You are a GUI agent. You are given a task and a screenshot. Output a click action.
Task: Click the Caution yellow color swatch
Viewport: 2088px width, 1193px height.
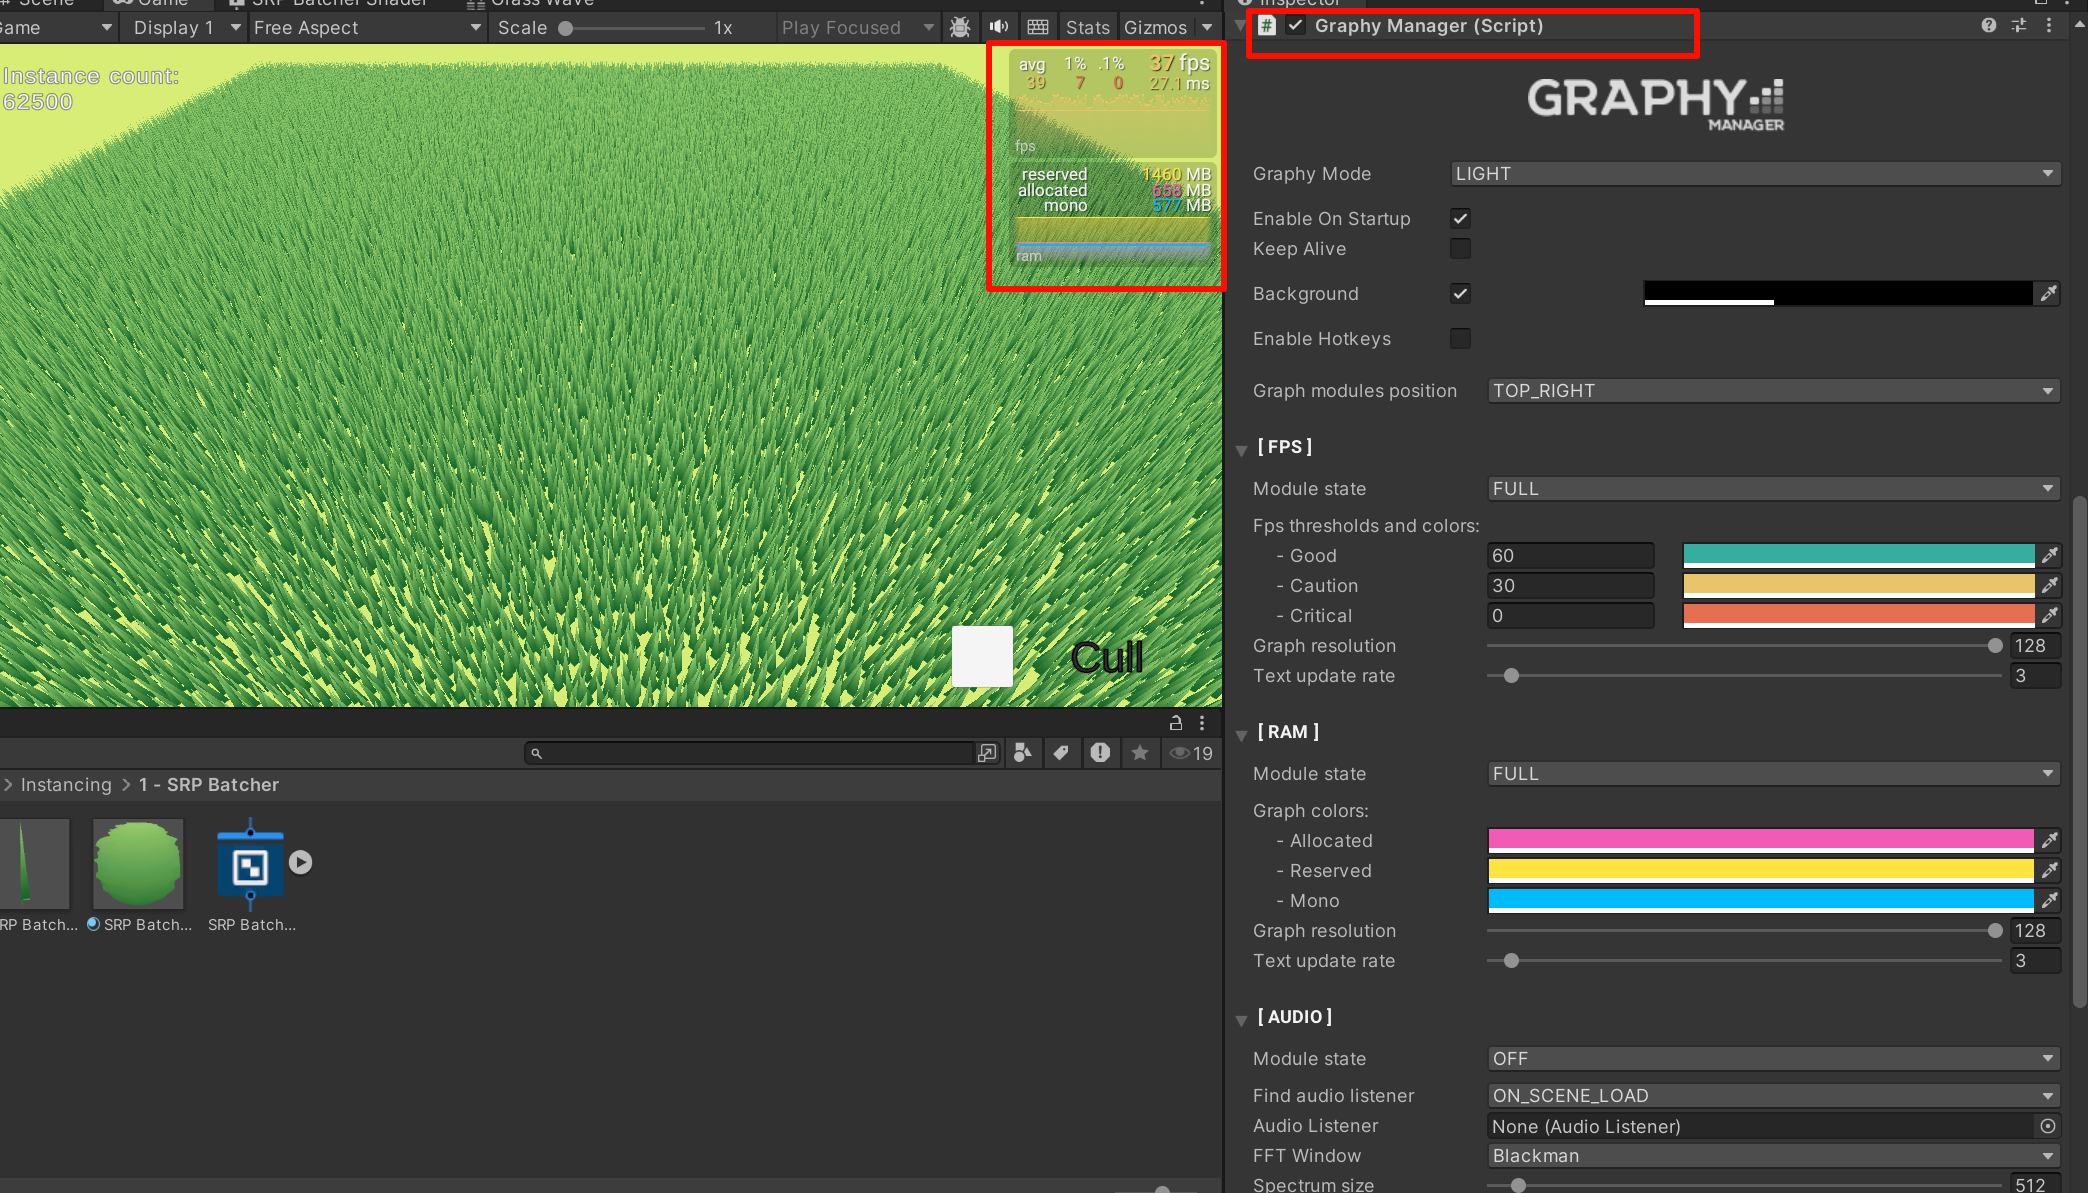pyautogui.click(x=1858, y=585)
